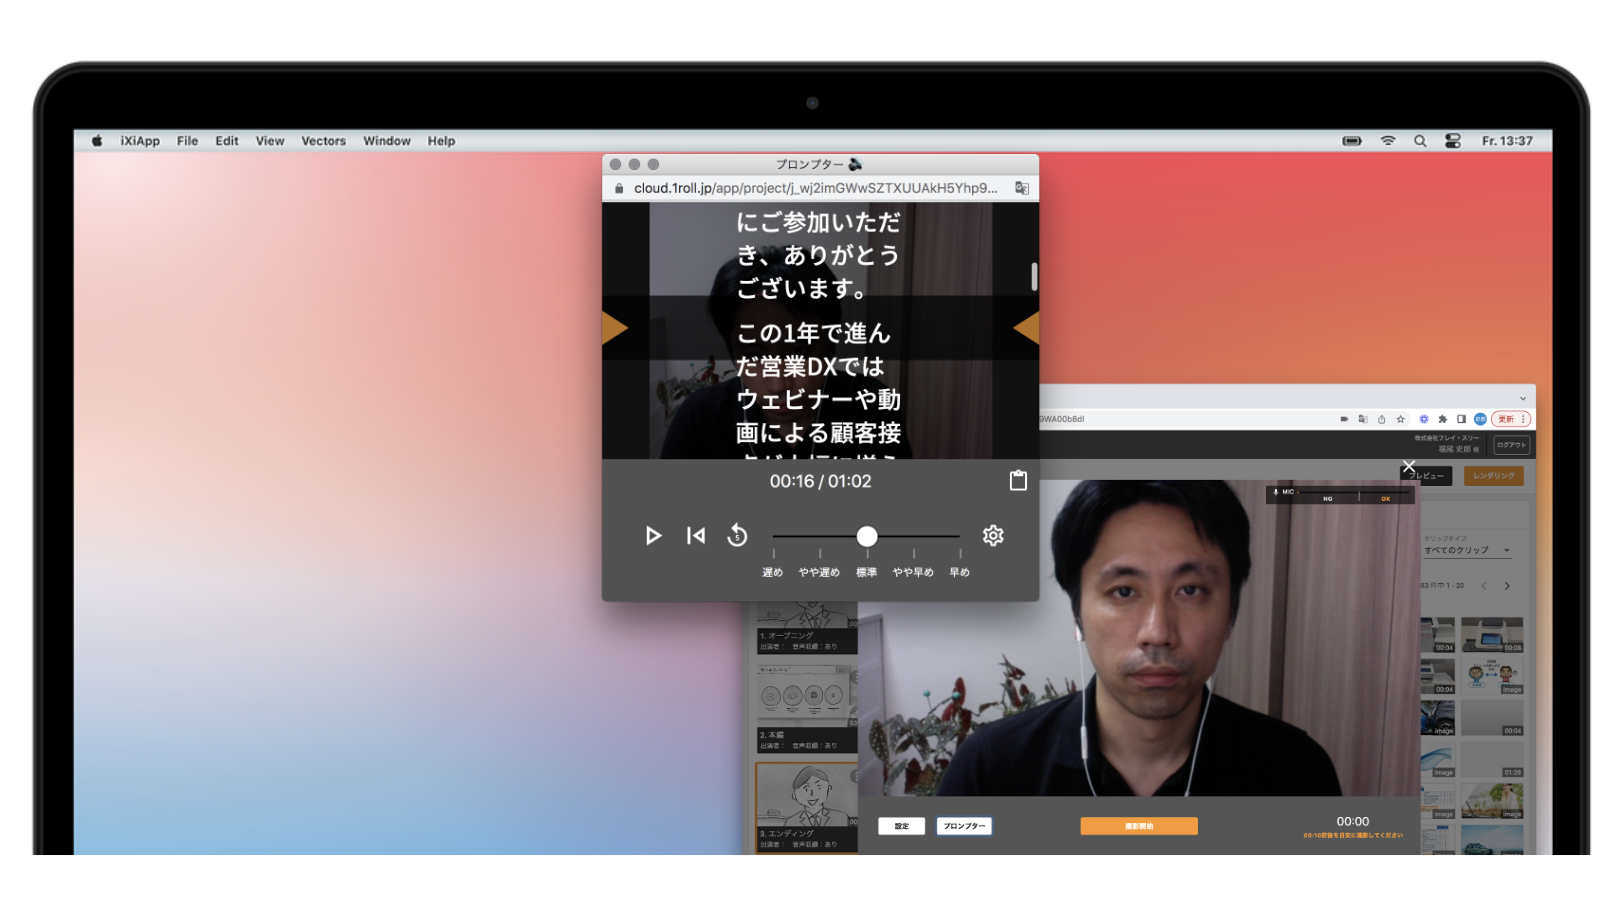
Task: Advance script with the right orange arrow
Action: tap(1026, 328)
